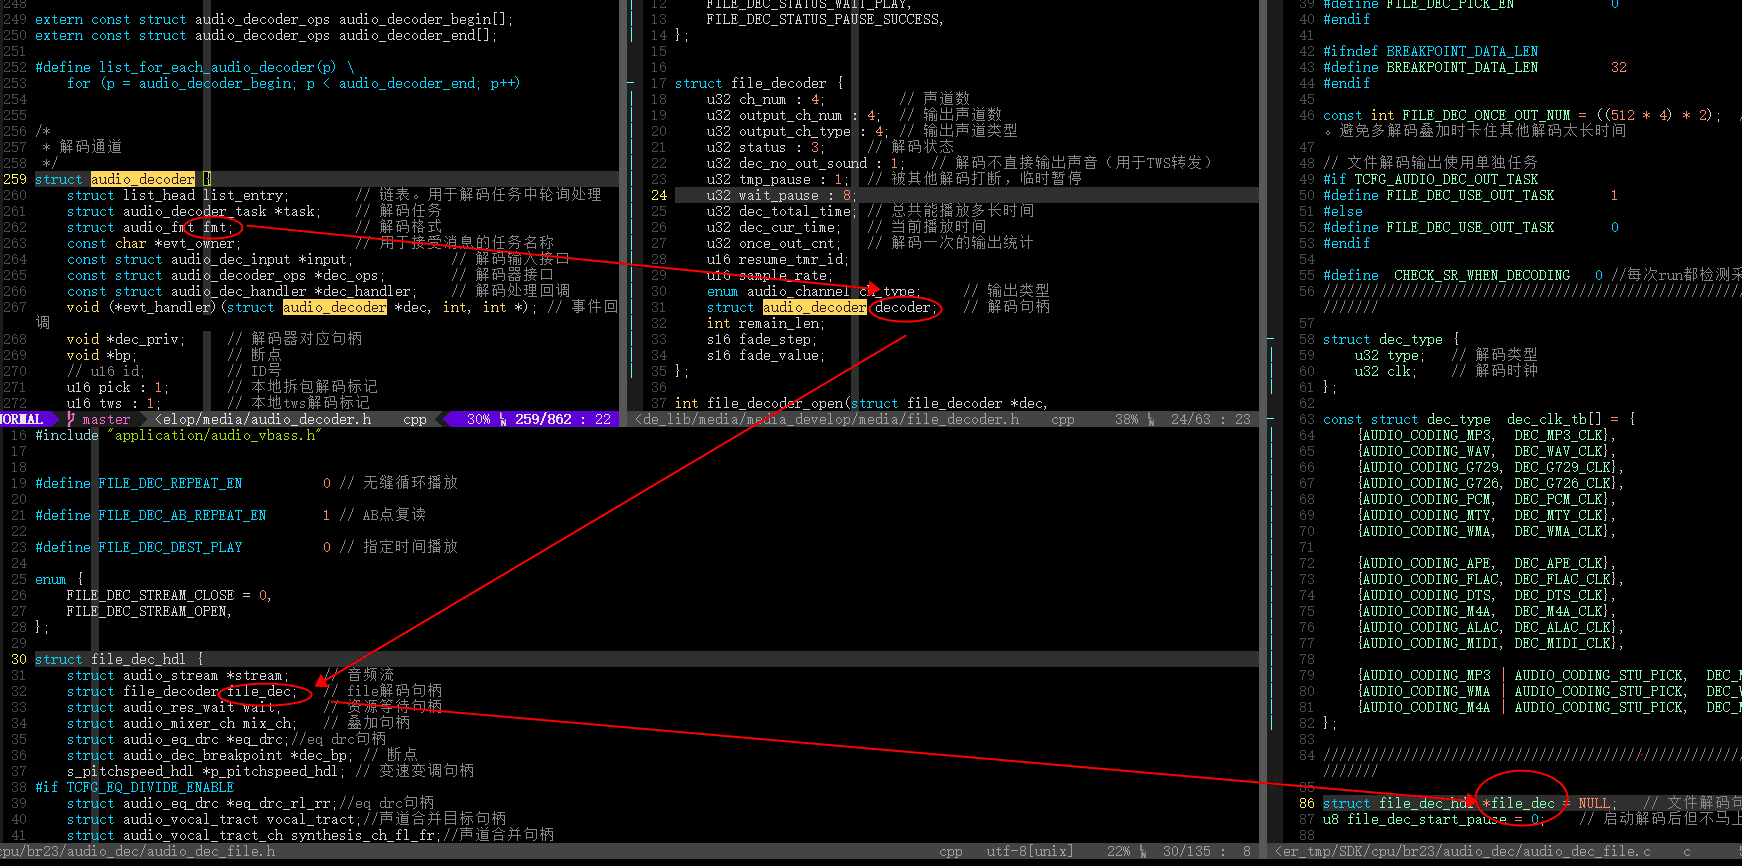Click the FILE_DEC_ONCE_OUT_NUM constant line
Screen dimensions: 1742x866
click(1522, 115)
